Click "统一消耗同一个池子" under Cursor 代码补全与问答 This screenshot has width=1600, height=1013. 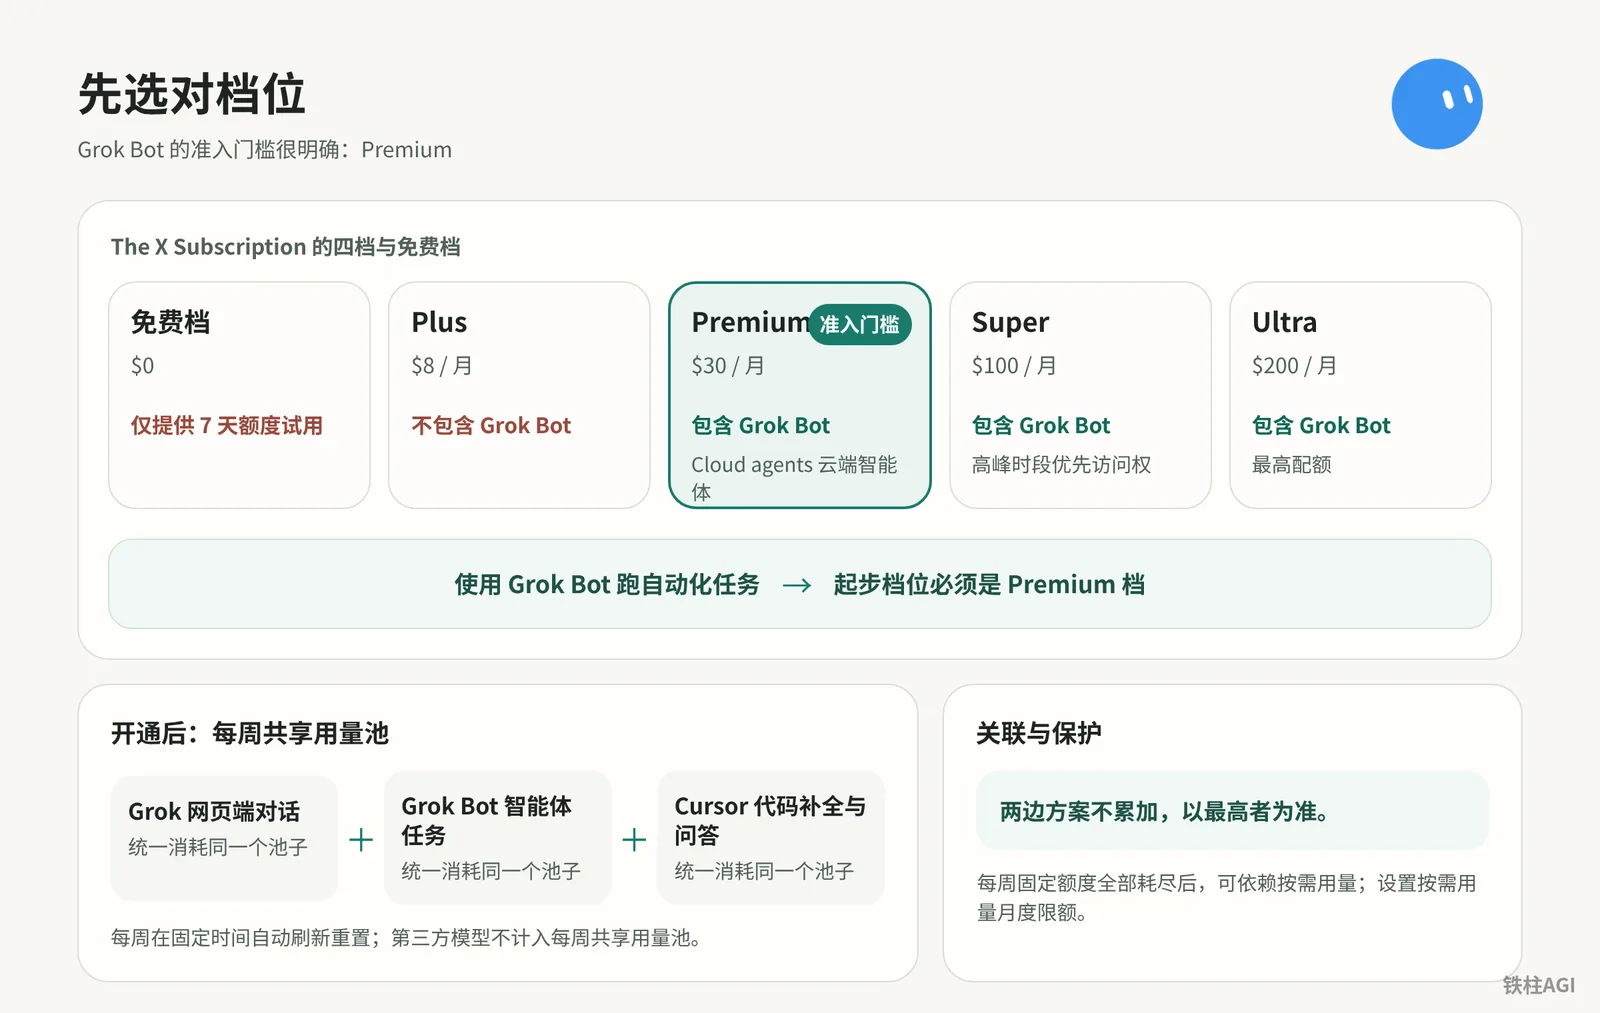(764, 872)
